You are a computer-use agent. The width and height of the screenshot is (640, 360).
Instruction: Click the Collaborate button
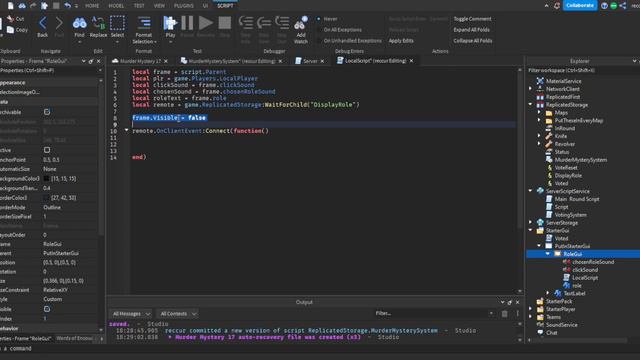580,5
